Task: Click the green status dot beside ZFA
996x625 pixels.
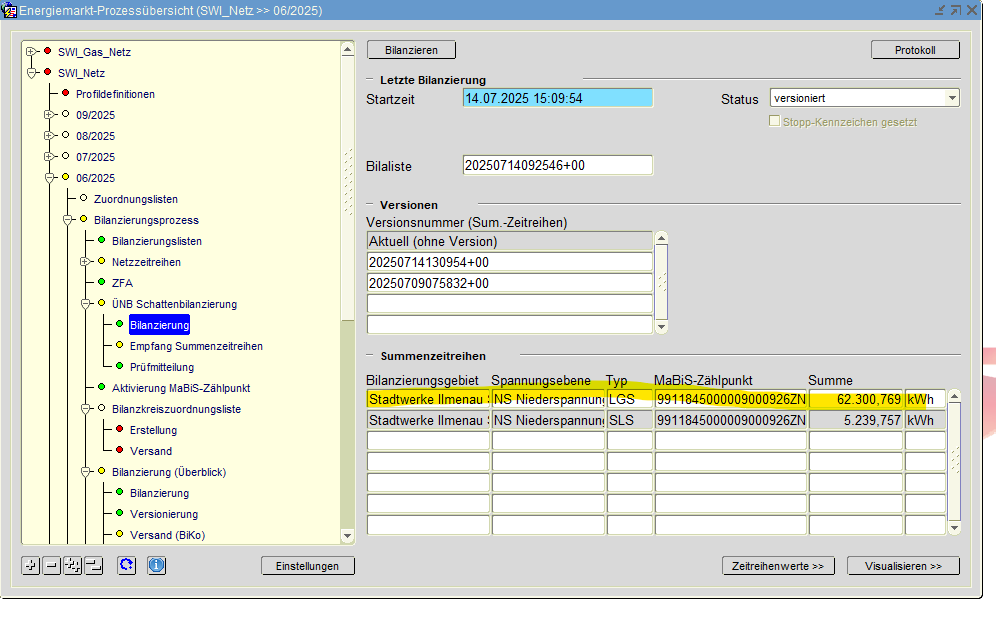Action: [x=101, y=283]
